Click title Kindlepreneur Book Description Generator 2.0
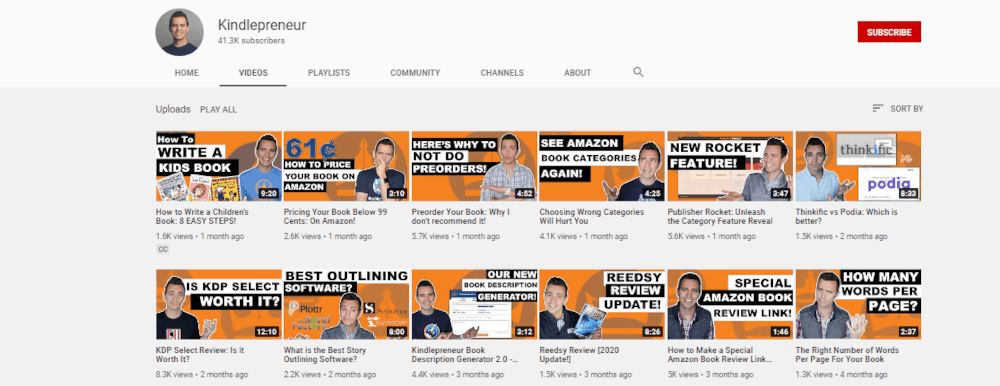 click(x=464, y=355)
